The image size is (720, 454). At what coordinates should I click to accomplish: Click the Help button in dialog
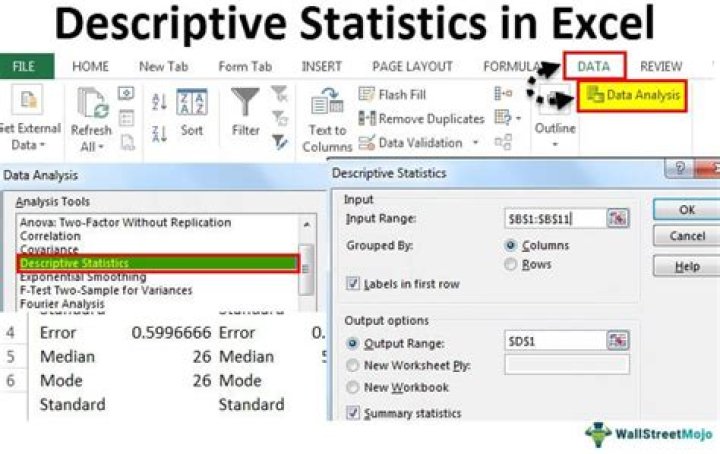point(687,266)
